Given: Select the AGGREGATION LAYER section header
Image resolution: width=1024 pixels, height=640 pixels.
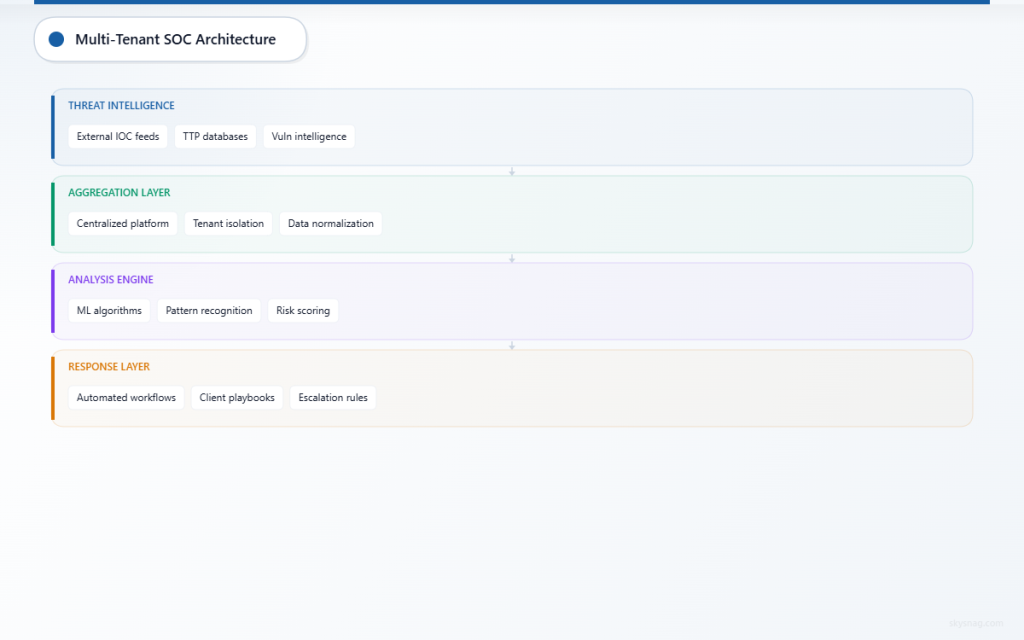Looking at the screenshot, I should tap(119, 192).
